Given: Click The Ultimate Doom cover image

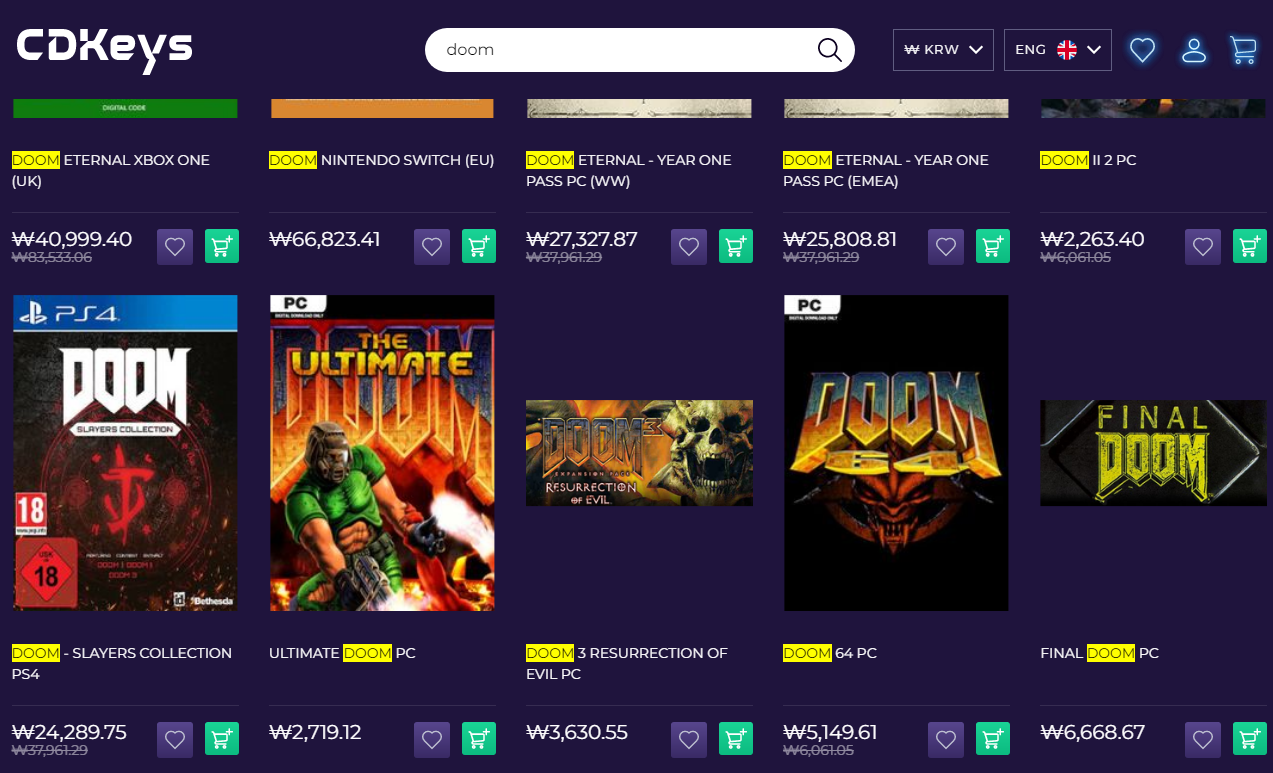Looking at the screenshot, I should 382,453.
